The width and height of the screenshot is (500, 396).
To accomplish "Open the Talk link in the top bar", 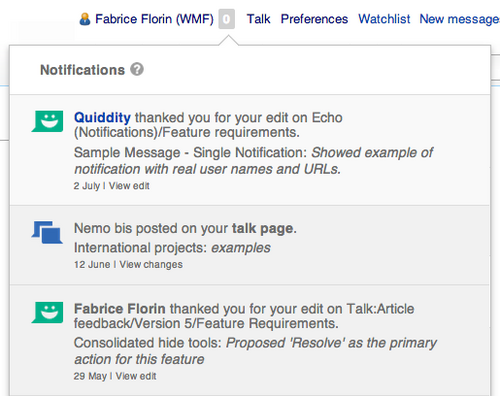I will point(258,19).
